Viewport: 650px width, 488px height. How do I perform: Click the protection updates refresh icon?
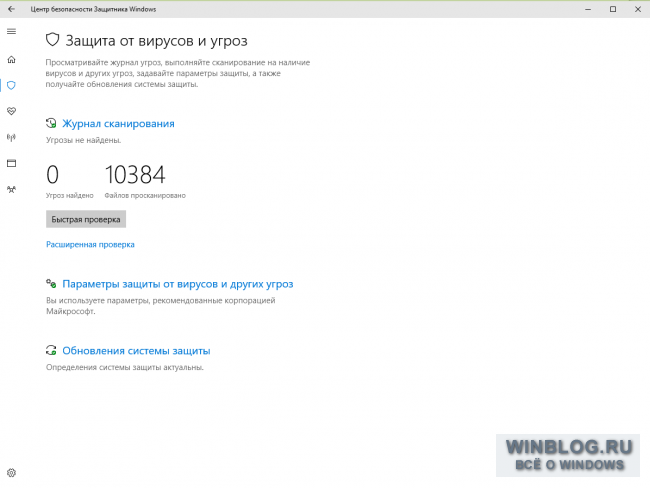pos(51,350)
